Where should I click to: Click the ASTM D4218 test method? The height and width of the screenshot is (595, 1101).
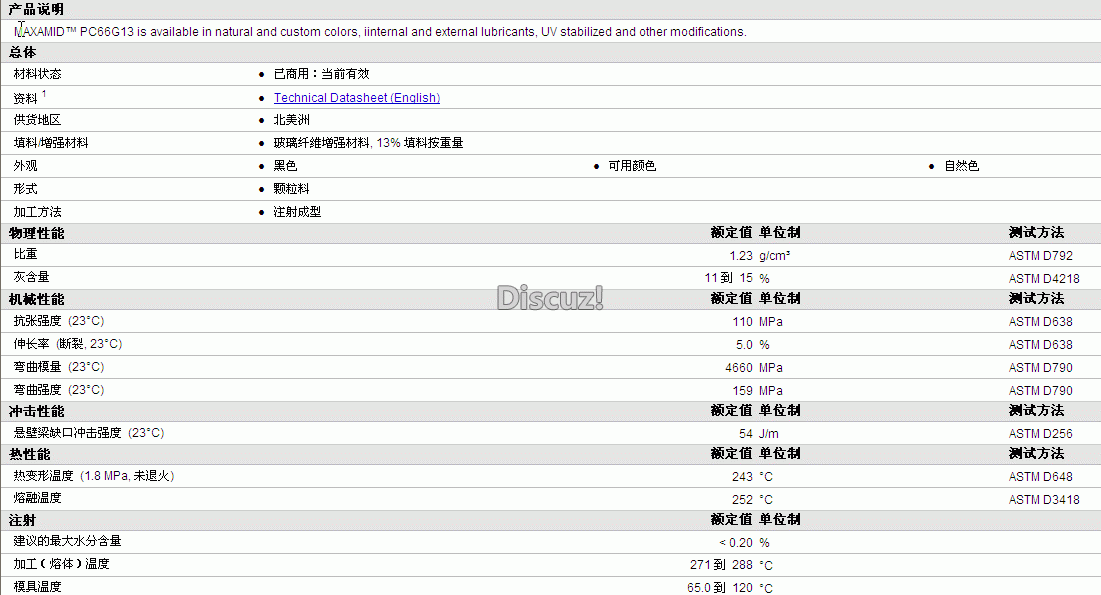pos(1044,279)
